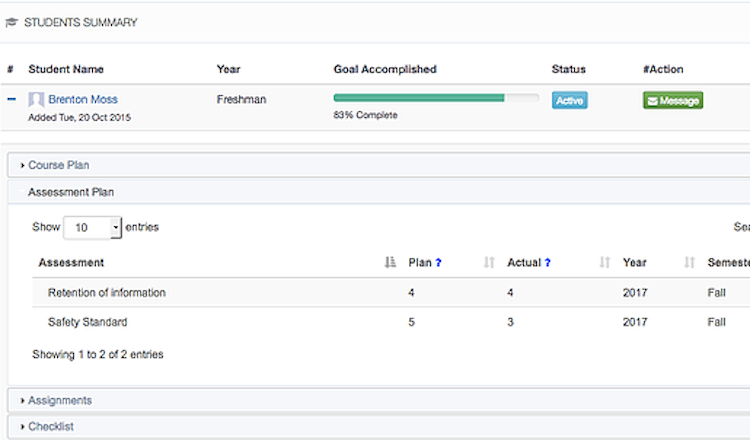
Task: Open Brenton Moss student profile link
Action: tap(83, 100)
